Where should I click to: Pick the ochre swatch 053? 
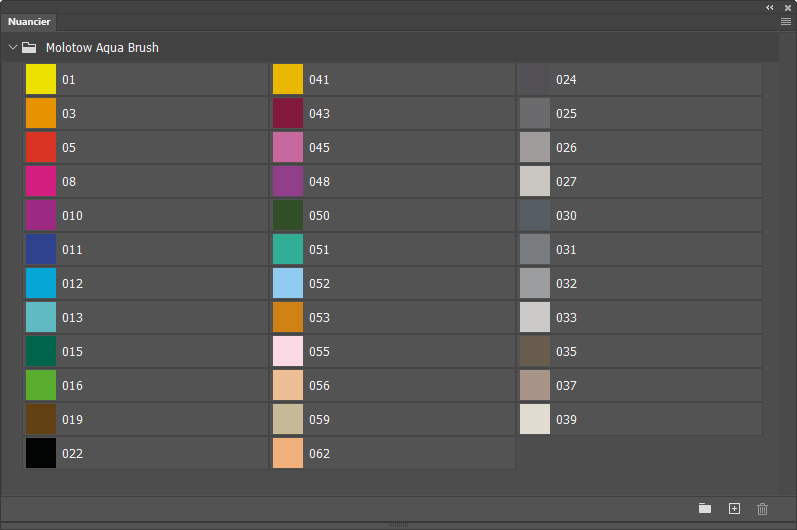point(288,318)
